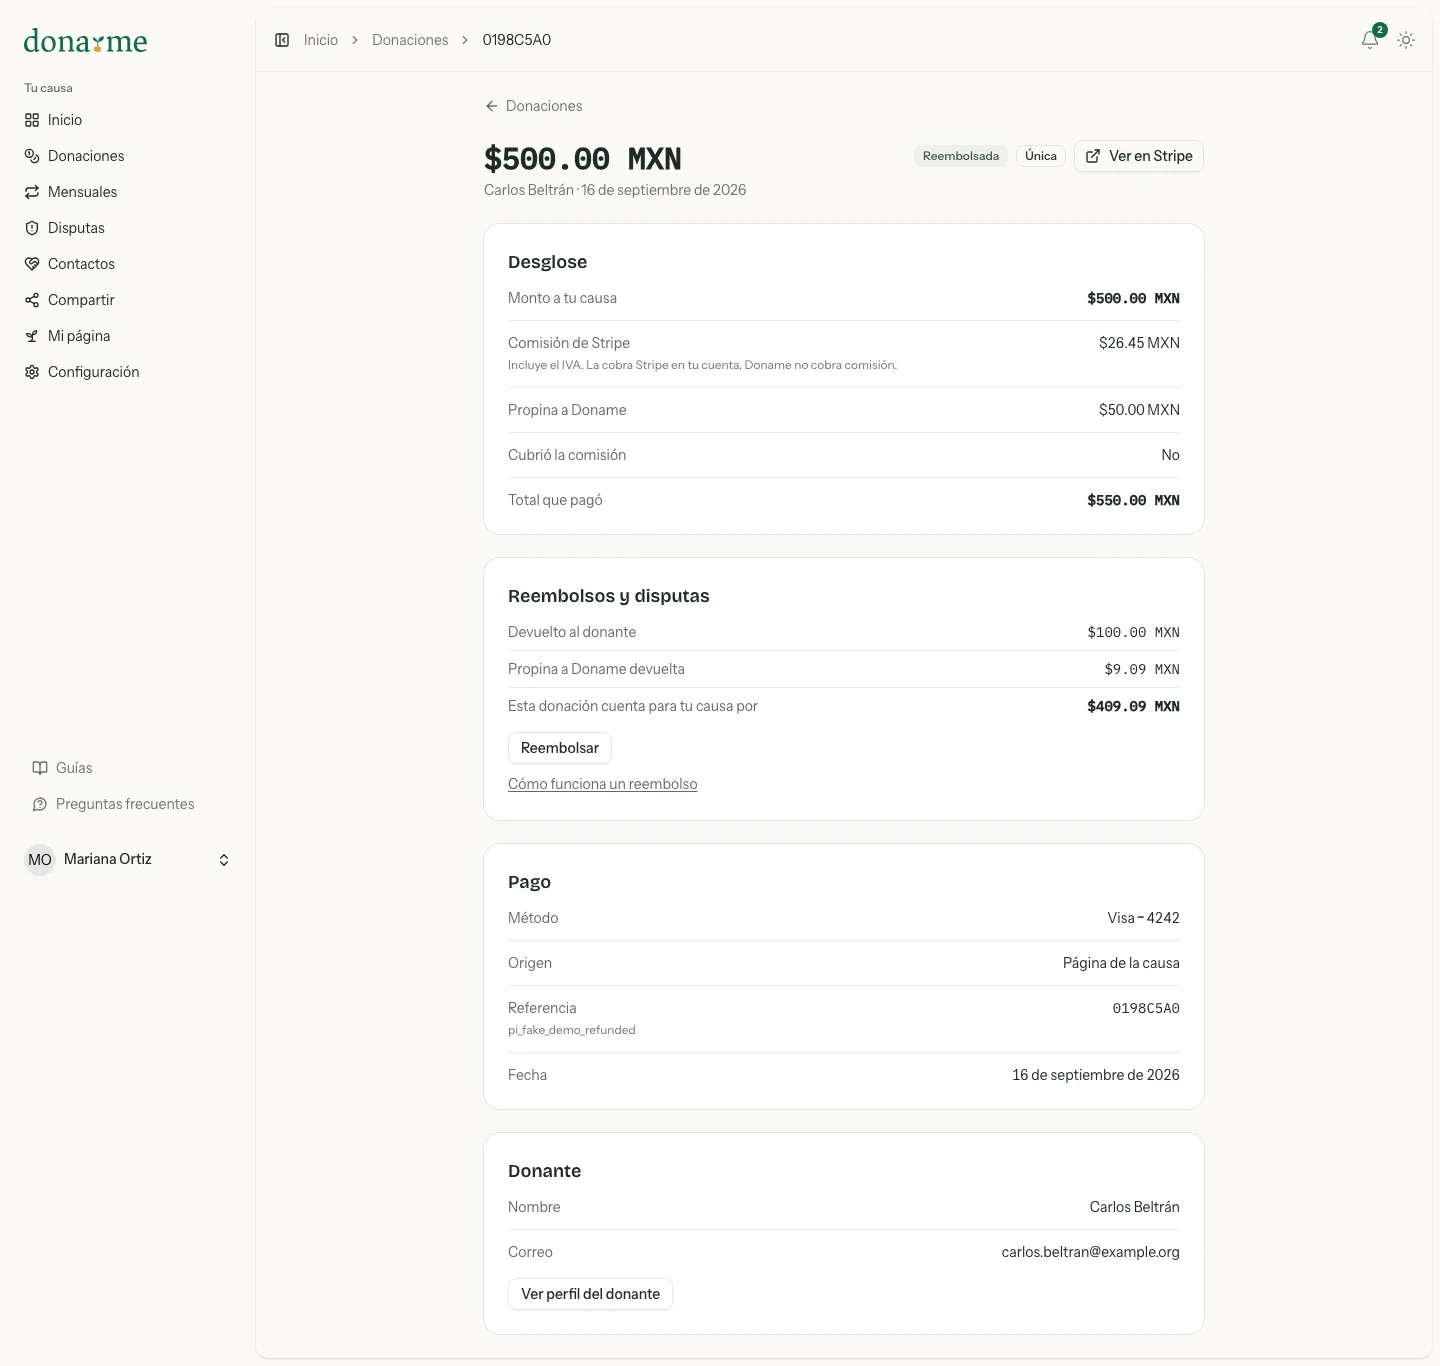
Task: Go to Mensuales in the sidebar
Action: (128, 192)
